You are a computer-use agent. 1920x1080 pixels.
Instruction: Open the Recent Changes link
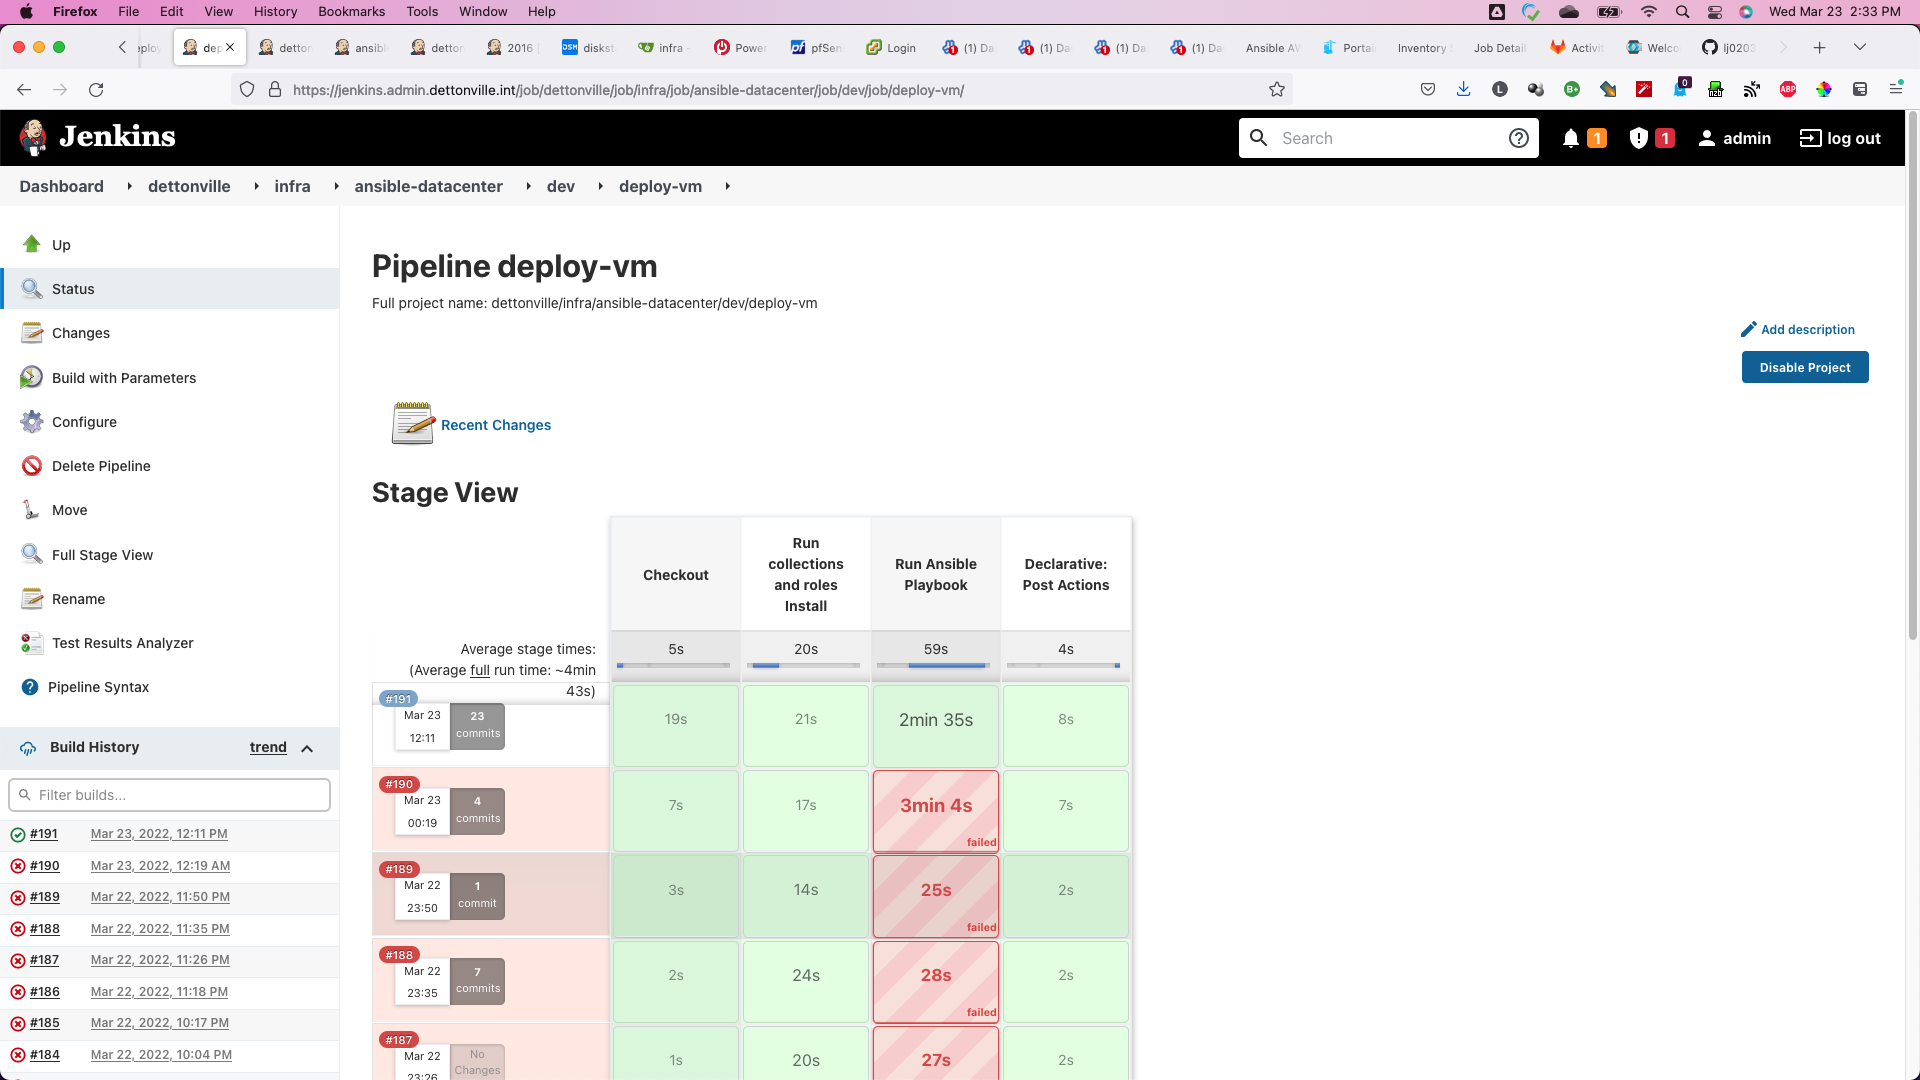[495, 424]
